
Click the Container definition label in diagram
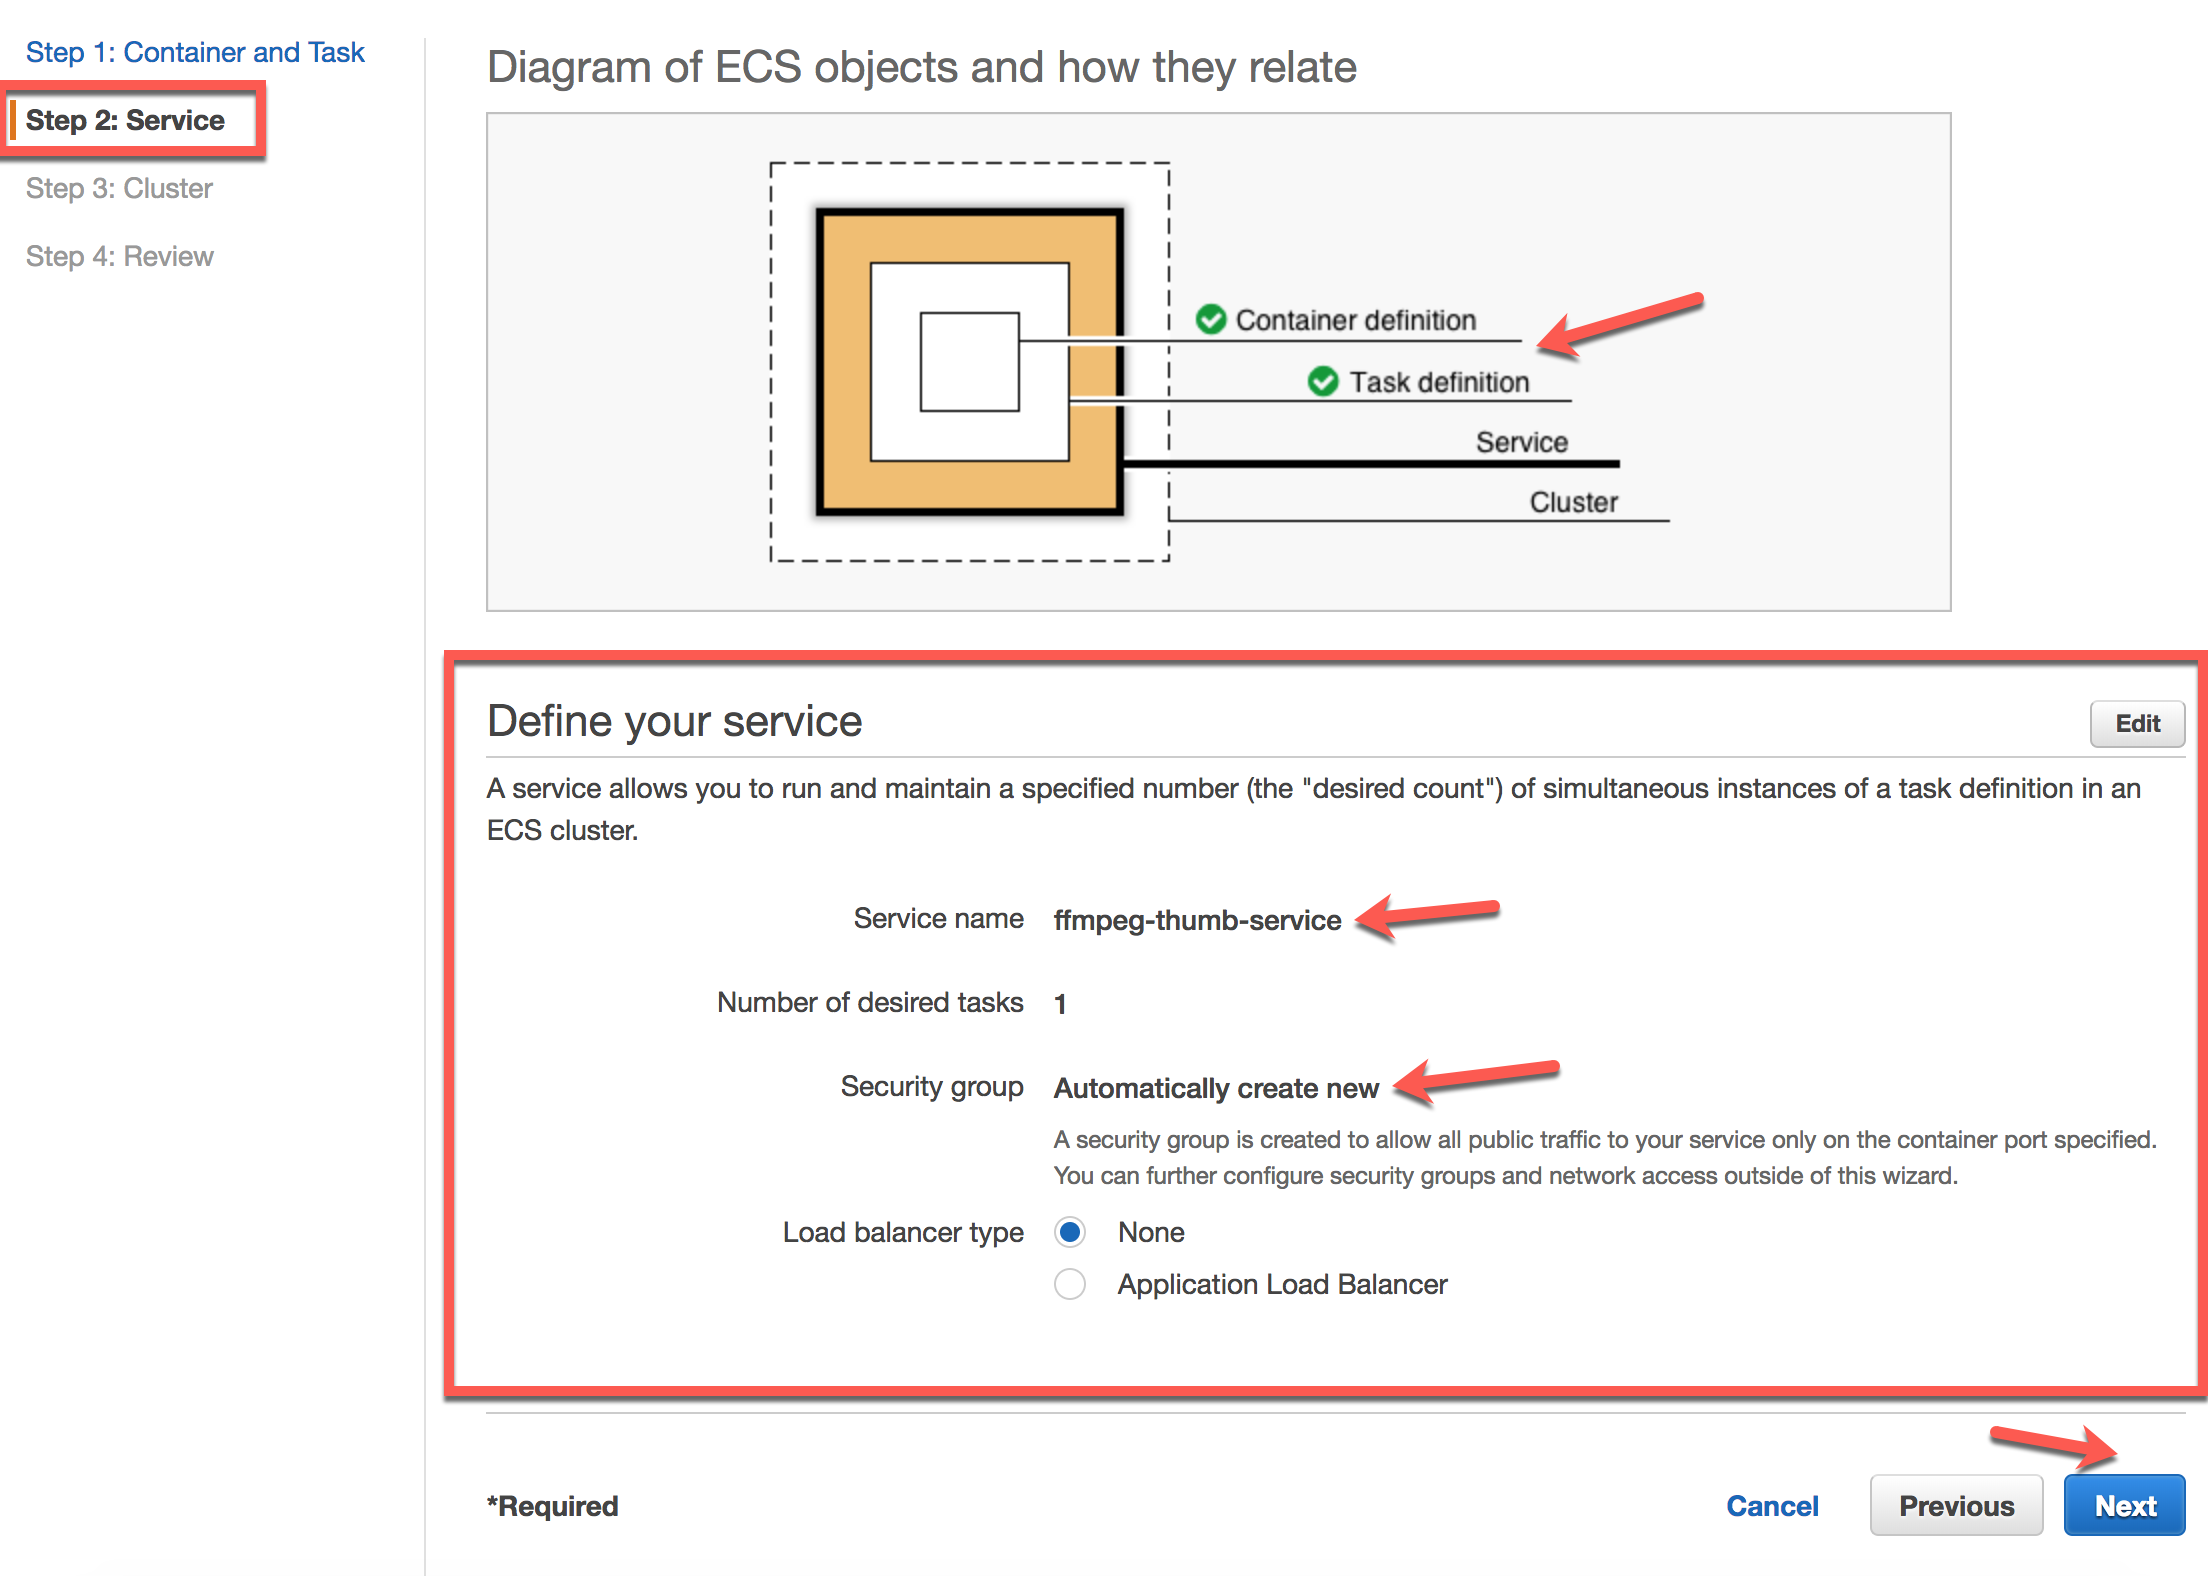pos(1355,319)
